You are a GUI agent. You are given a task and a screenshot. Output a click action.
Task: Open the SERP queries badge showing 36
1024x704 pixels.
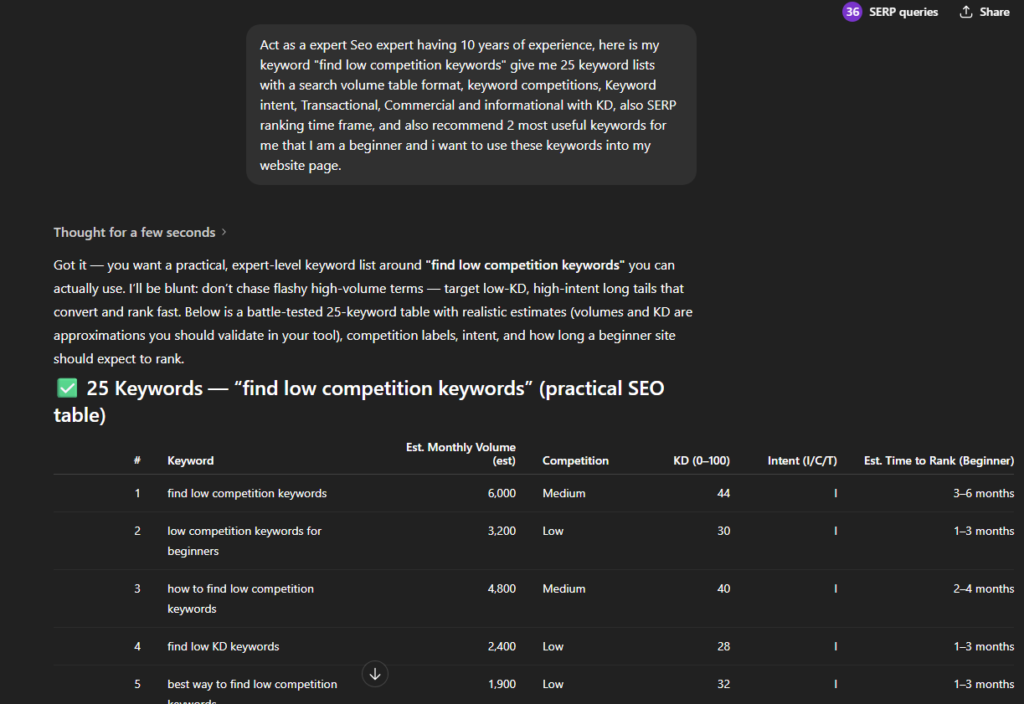[890, 12]
